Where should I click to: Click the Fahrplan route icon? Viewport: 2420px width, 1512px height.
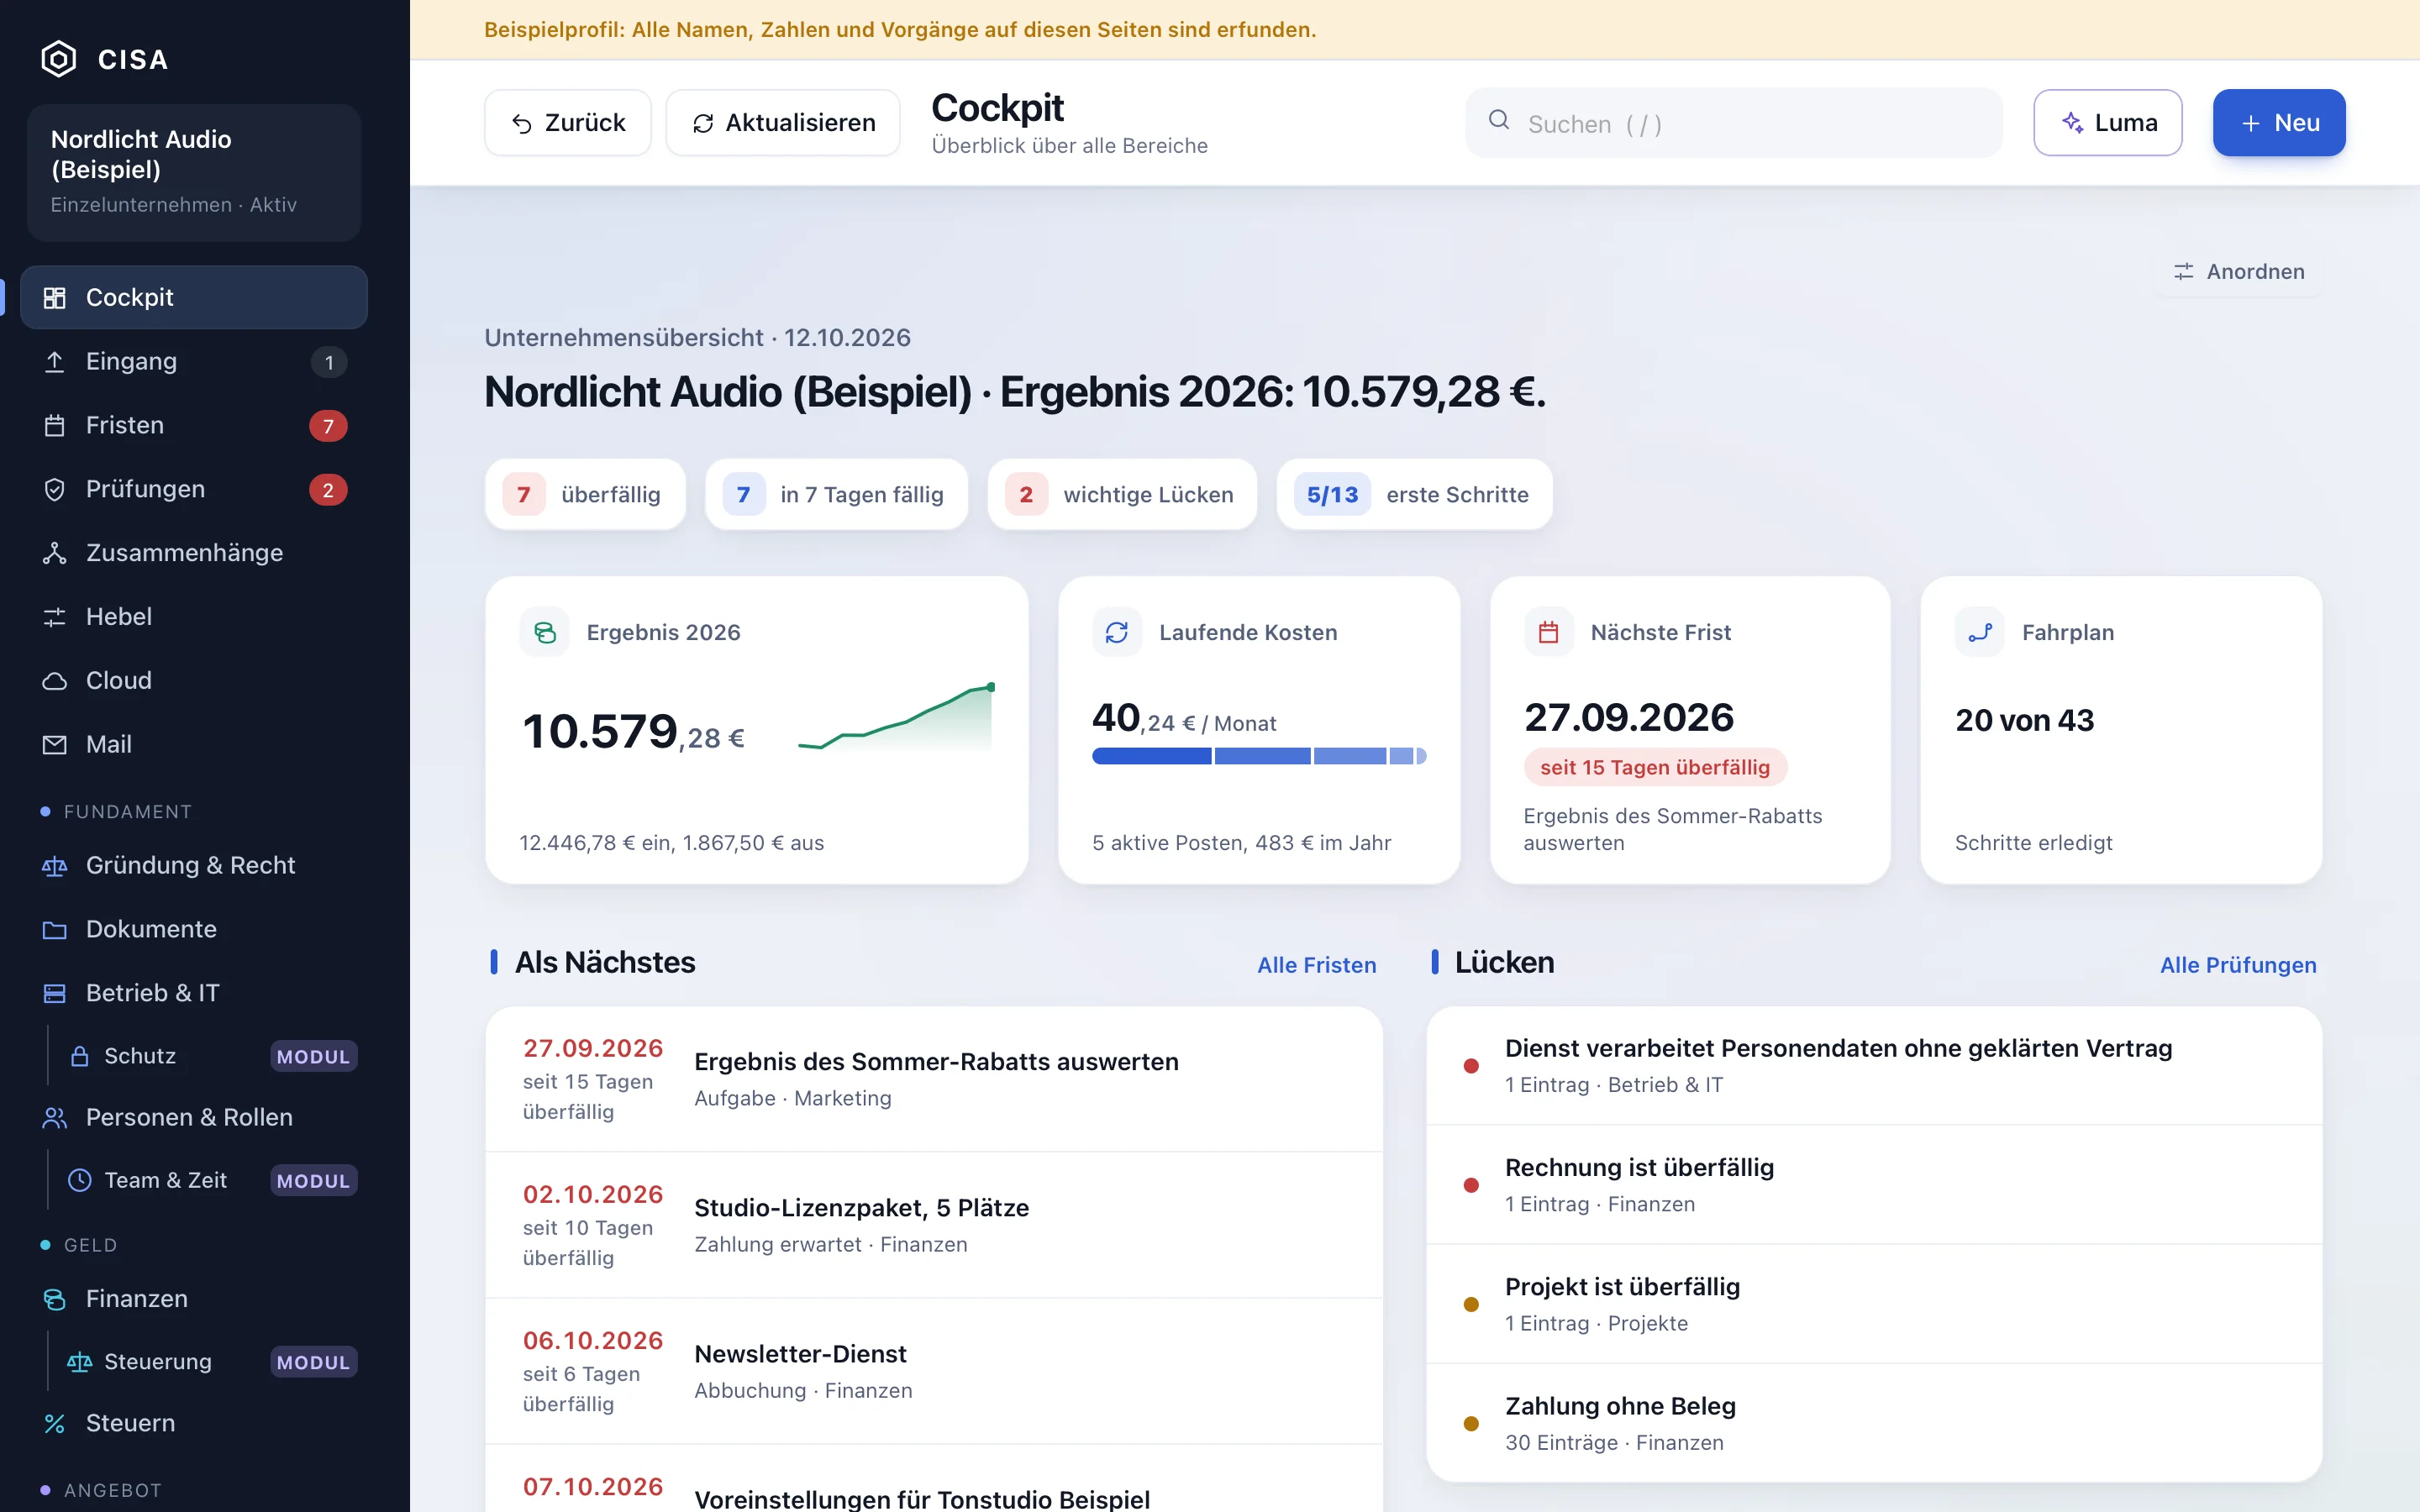(1980, 632)
